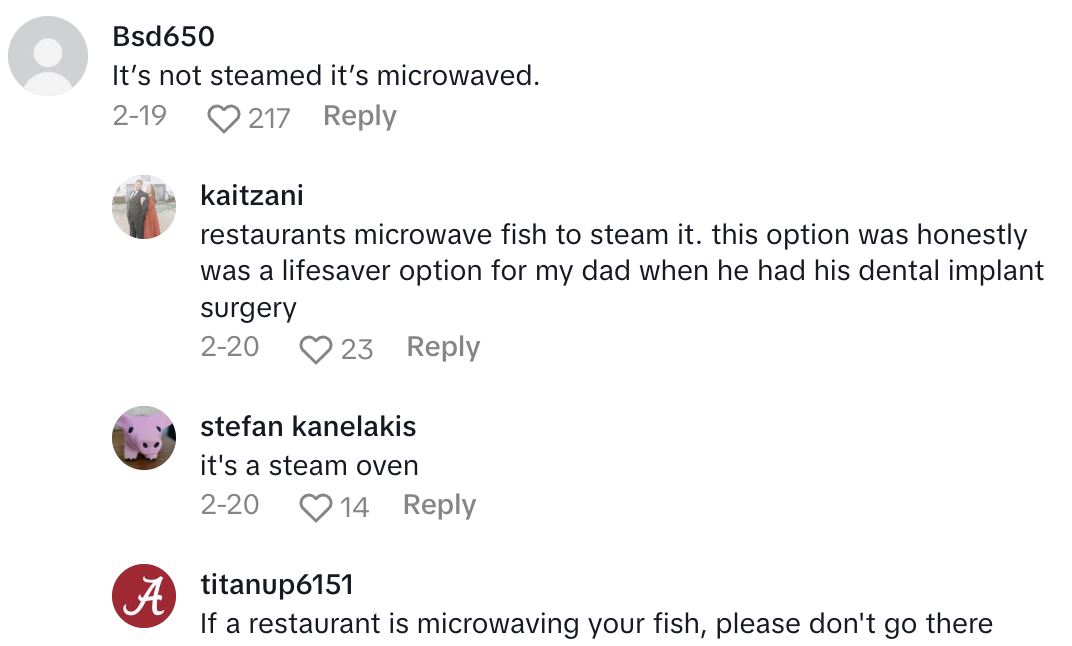Viewport: 1072px width, 646px height.
Task: Click titanup6151's comment about microwaving fish
Action: (596, 624)
